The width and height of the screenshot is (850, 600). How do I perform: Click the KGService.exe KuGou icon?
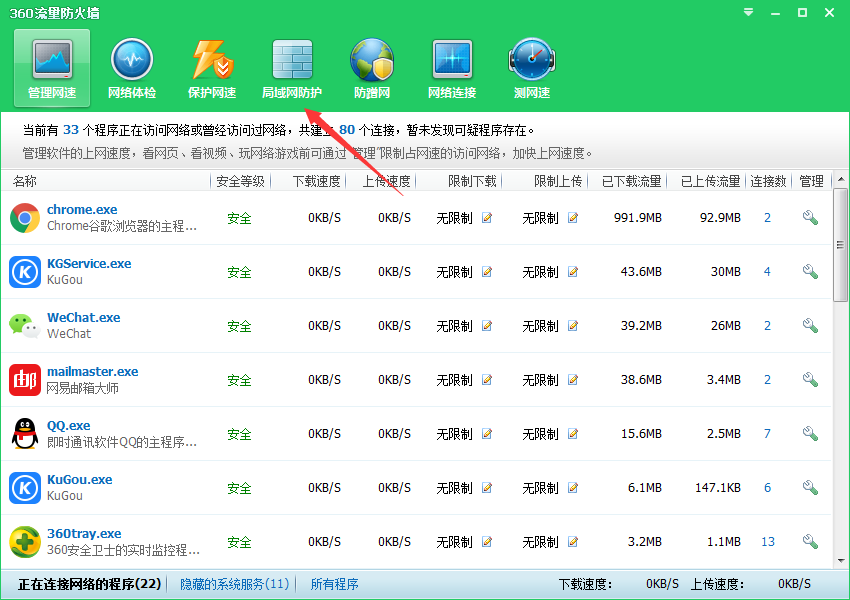24,272
